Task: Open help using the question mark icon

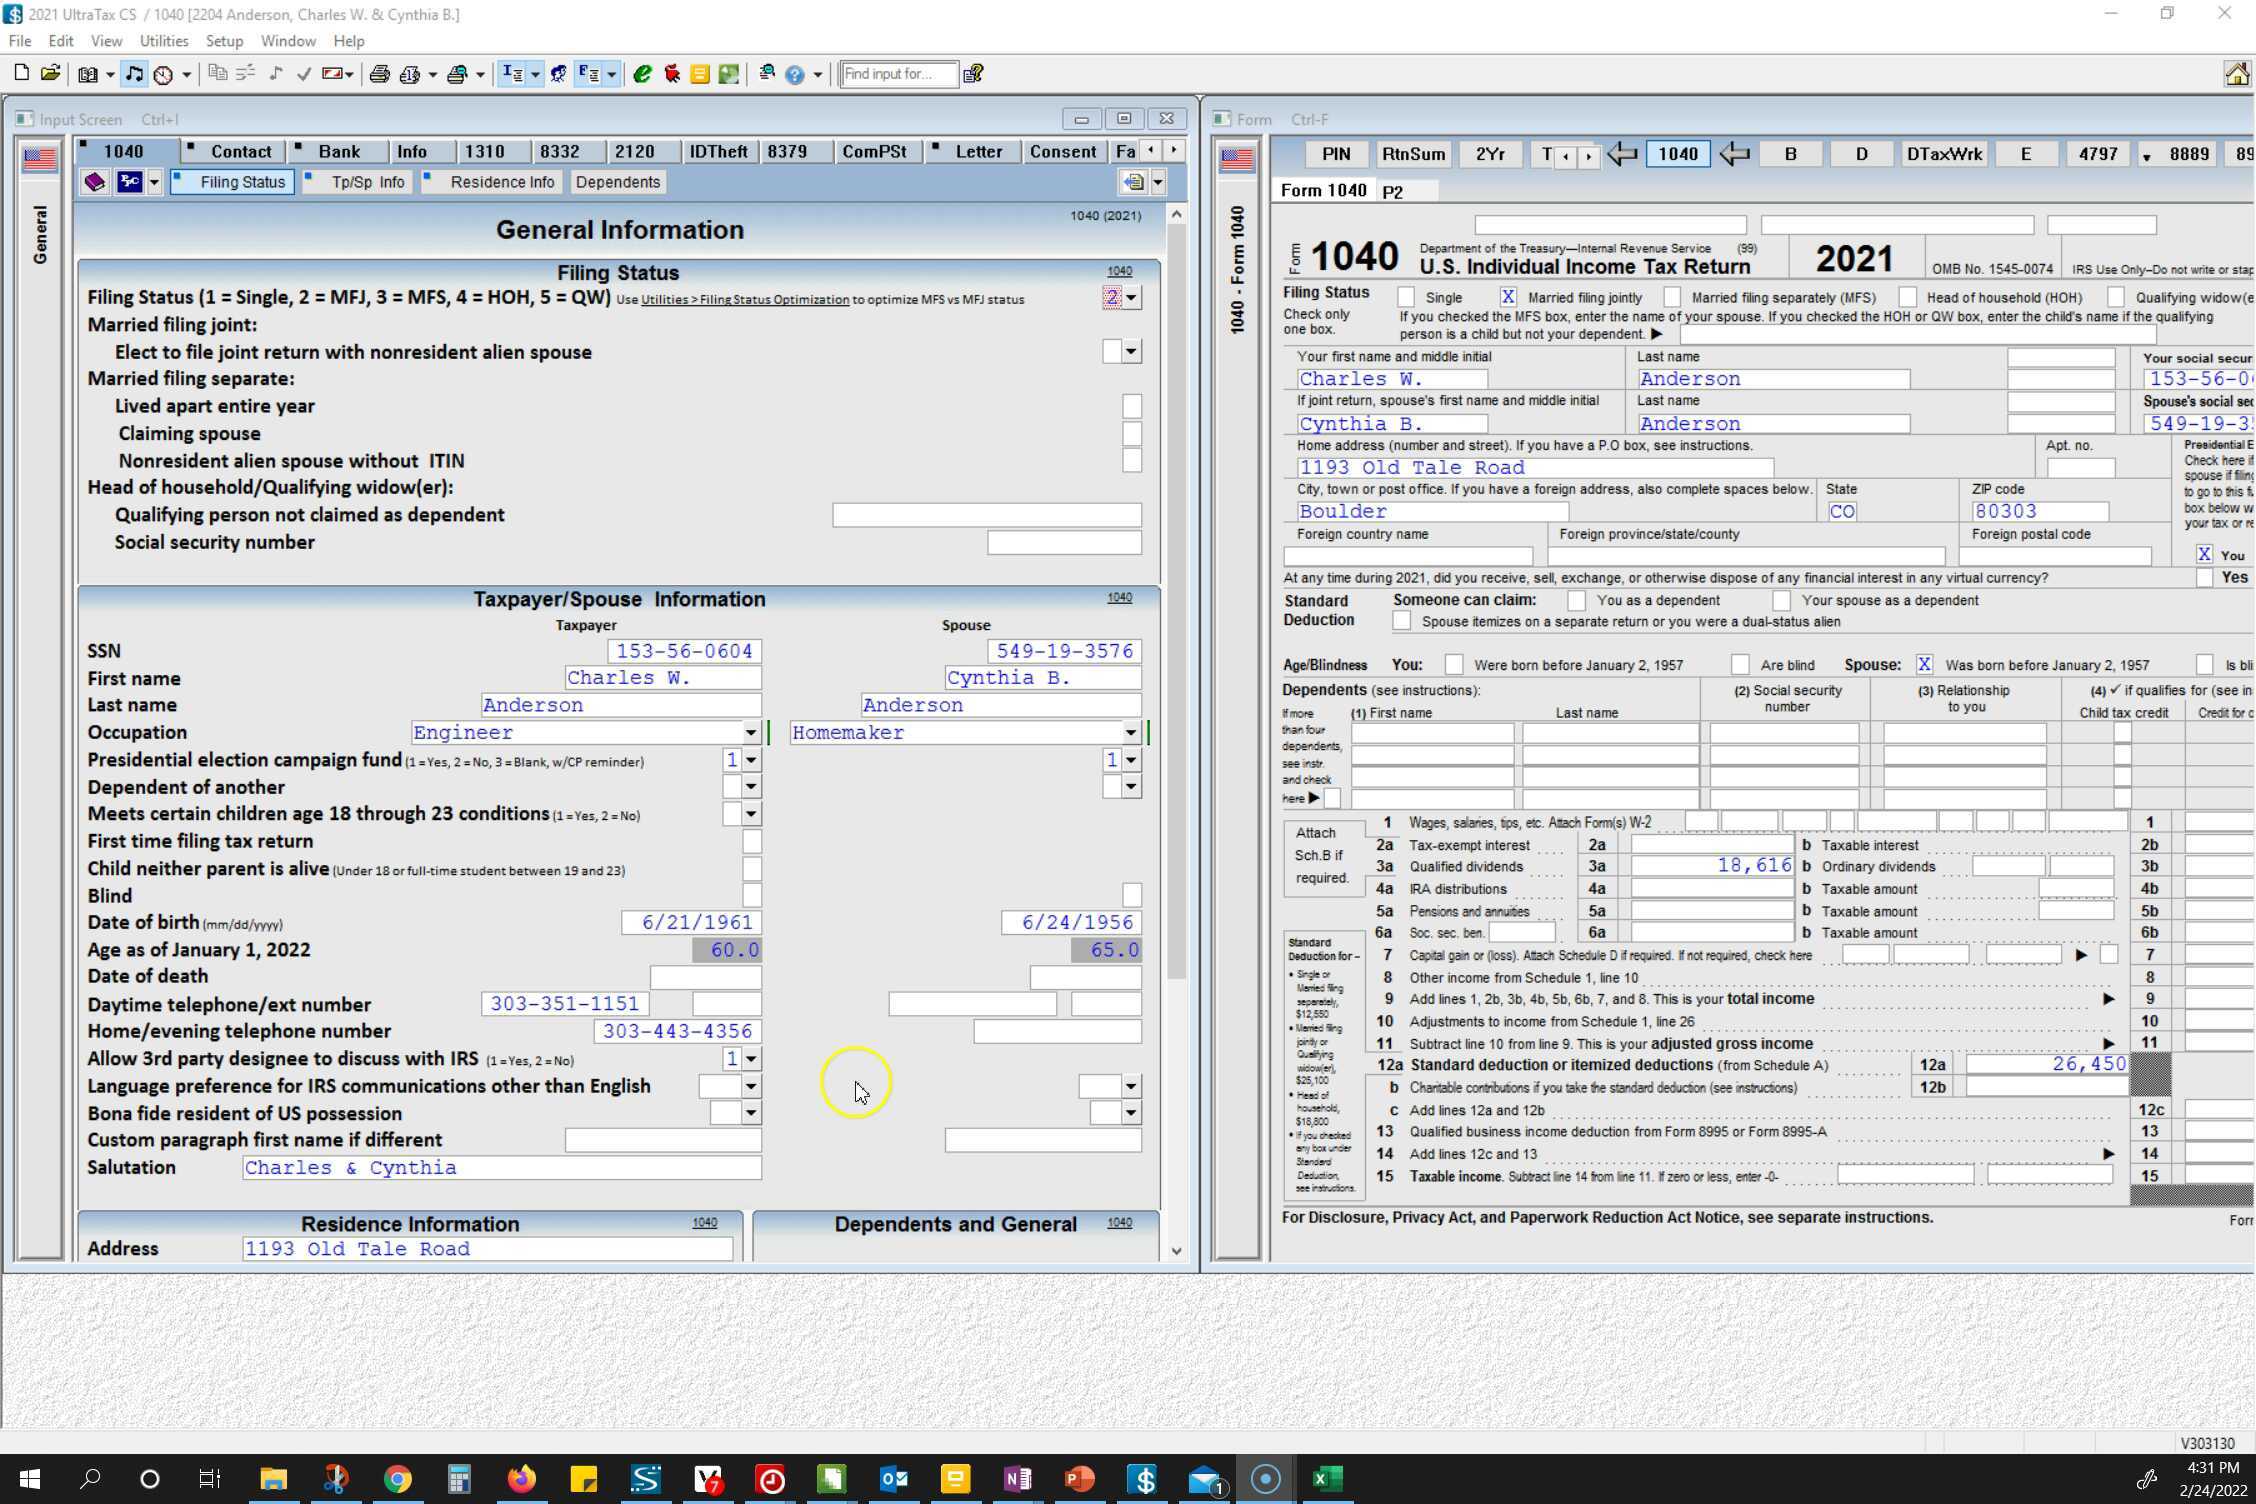Action: tap(795, 73)
